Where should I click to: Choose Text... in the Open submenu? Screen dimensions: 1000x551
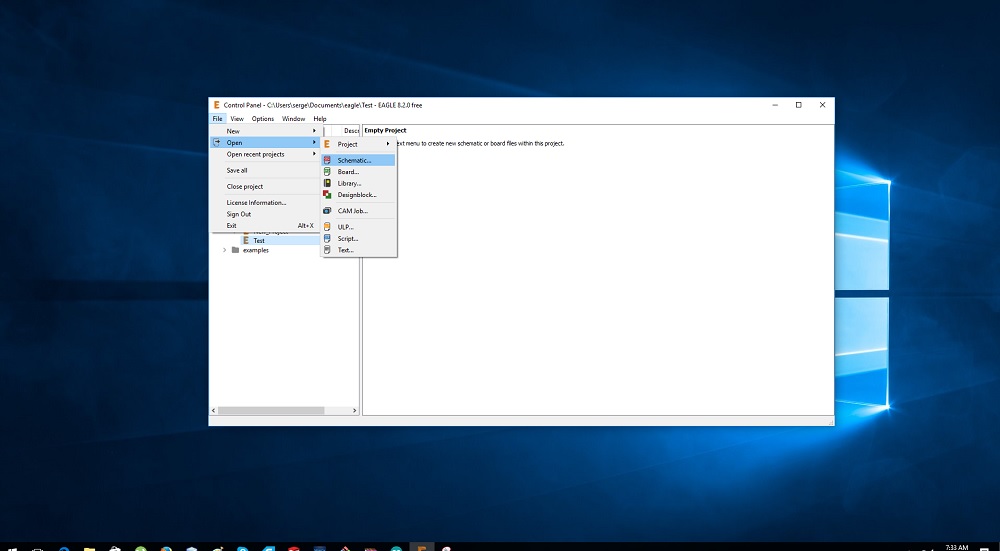(x=358, y=250)
